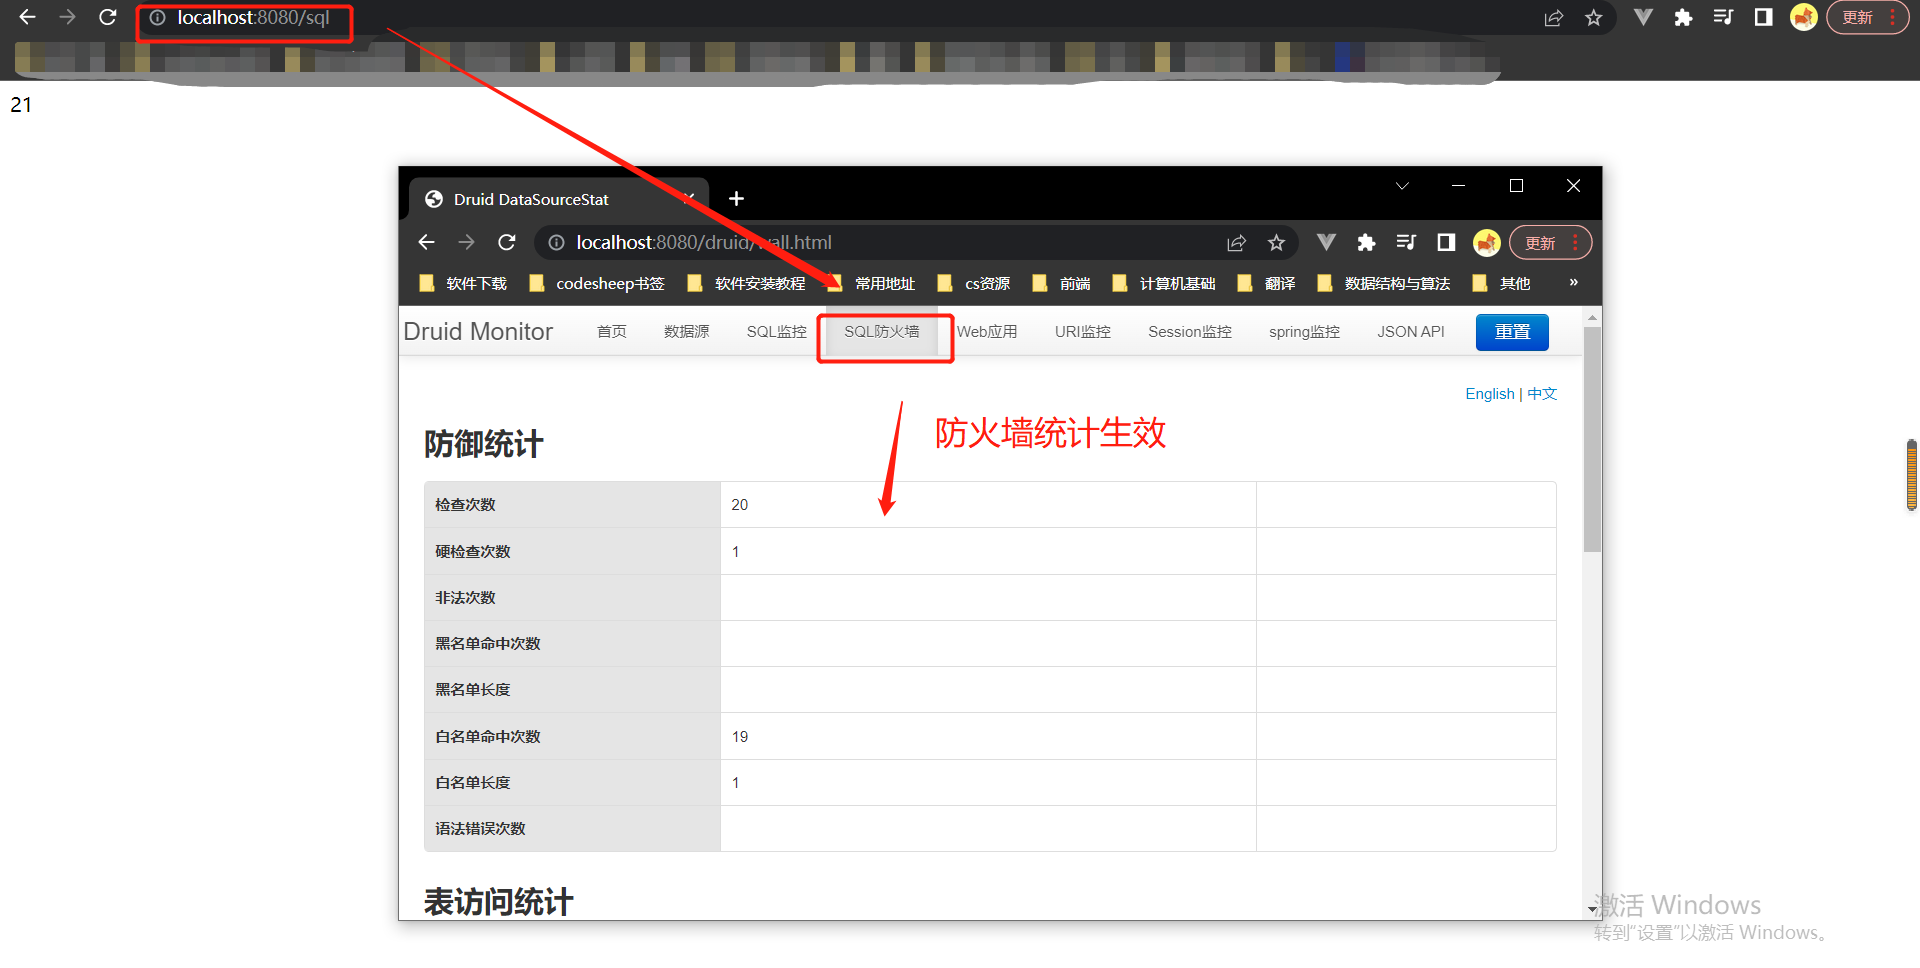Show more bookmarks with » chevron
Screen dimensions: 1920x968
point(1573,283)
